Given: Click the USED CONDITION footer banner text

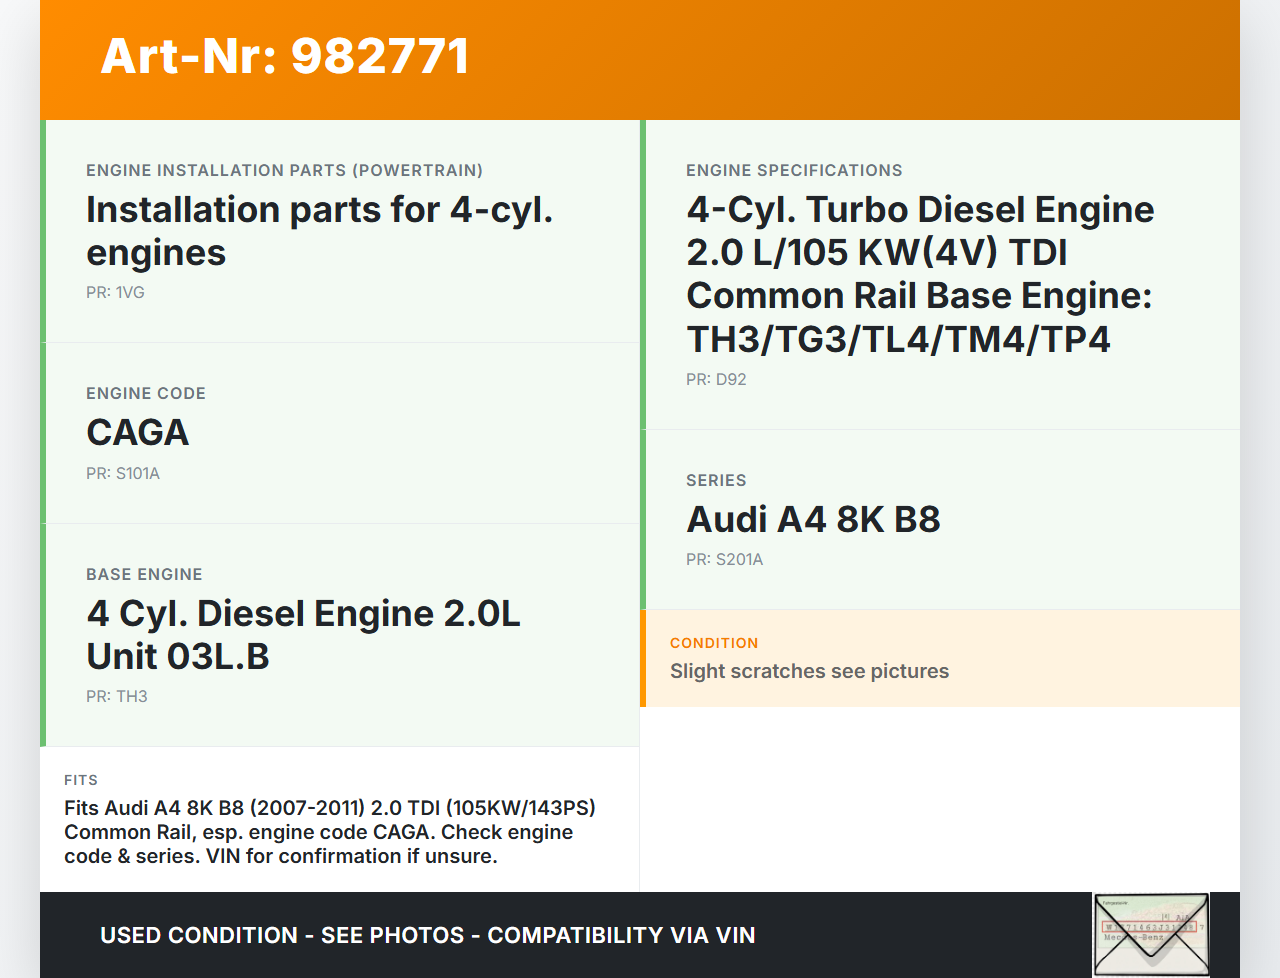Looking at the screenshot, I should point(427,936).
